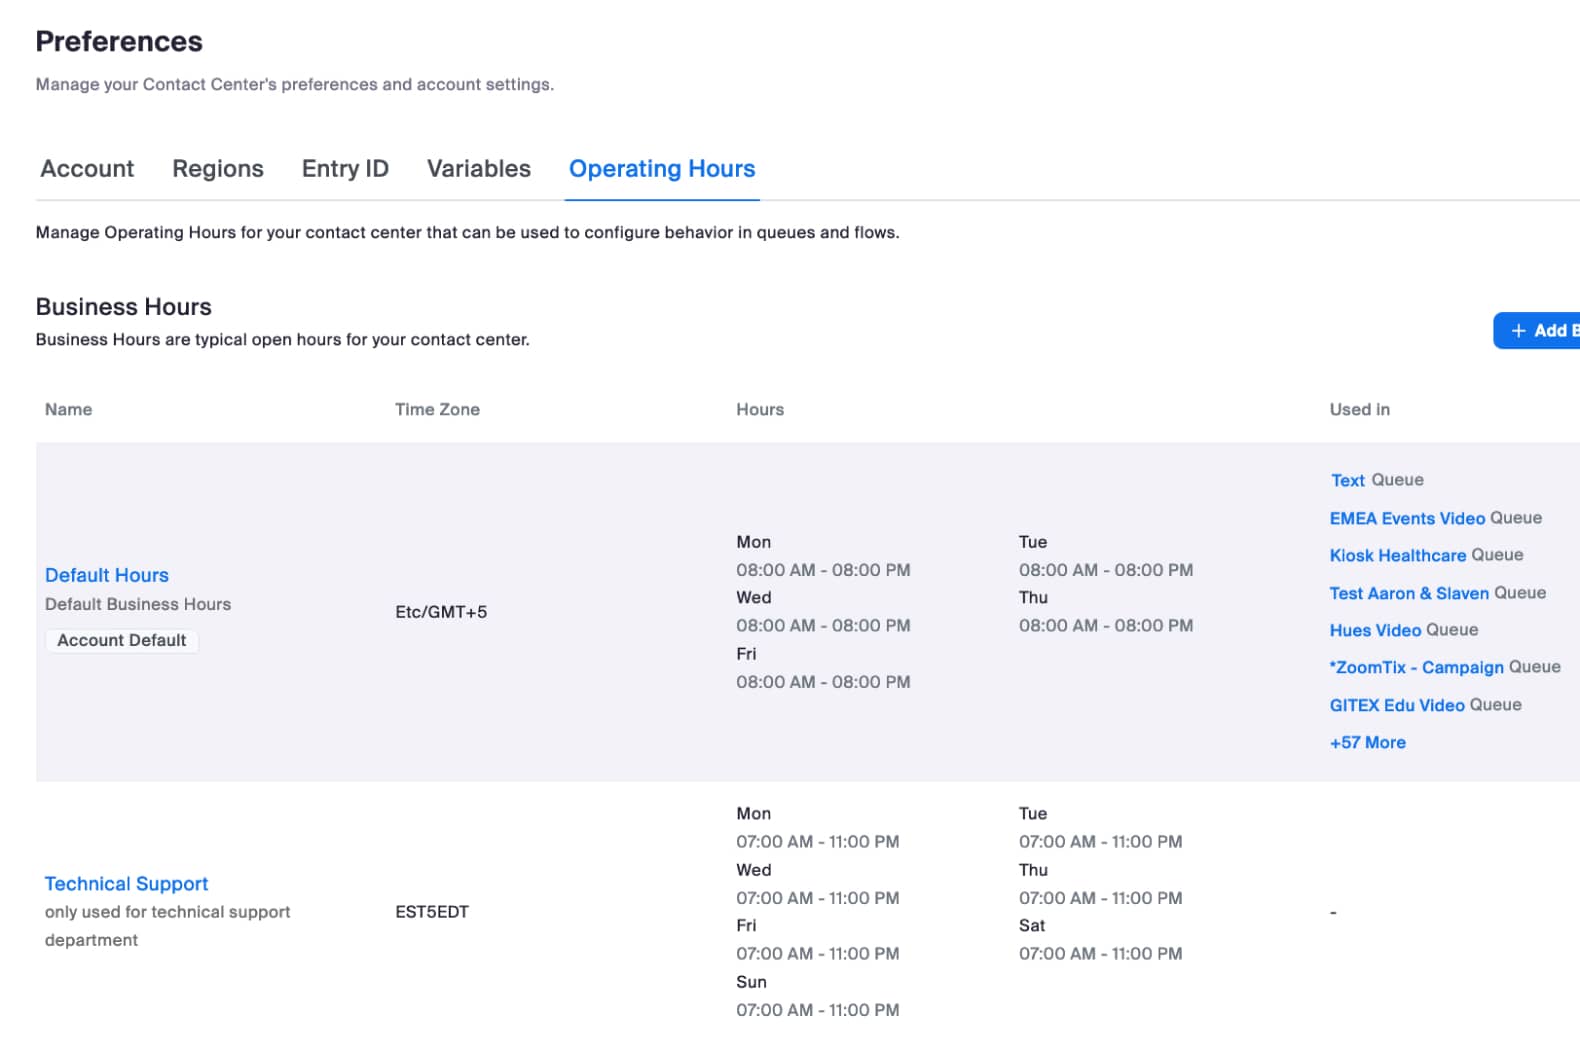The image size is (1580, 1054).
Task: Click the Operating Hours tab
Action: [x=662, y=169]
